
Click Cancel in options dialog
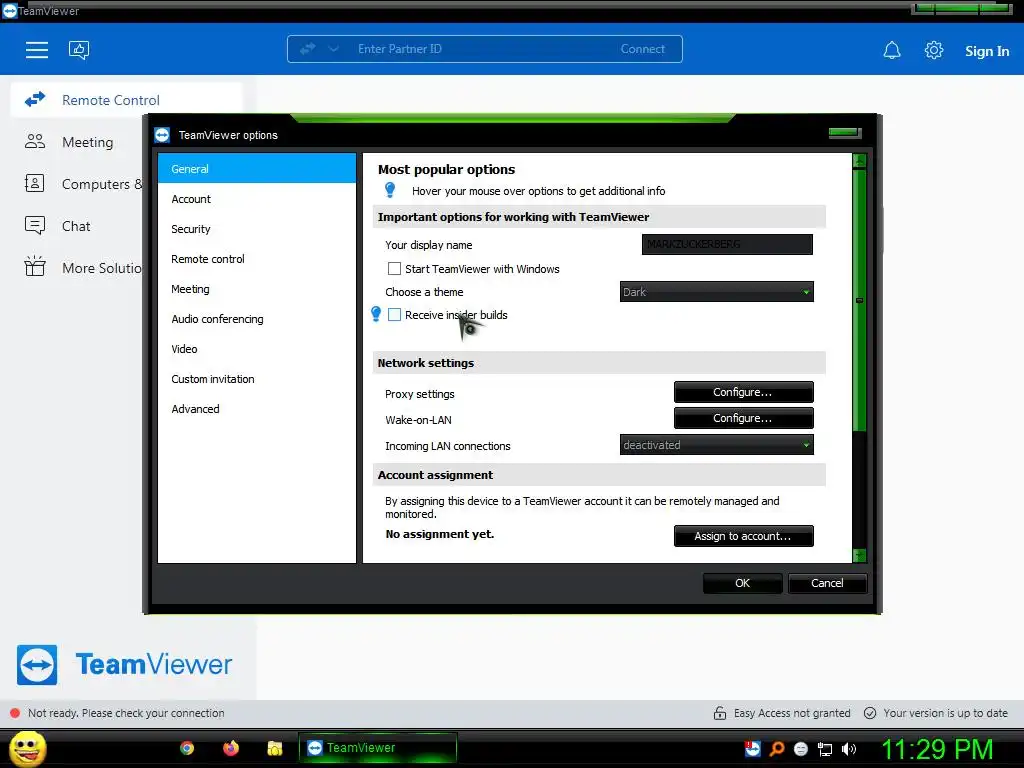(x=827, y=583)
